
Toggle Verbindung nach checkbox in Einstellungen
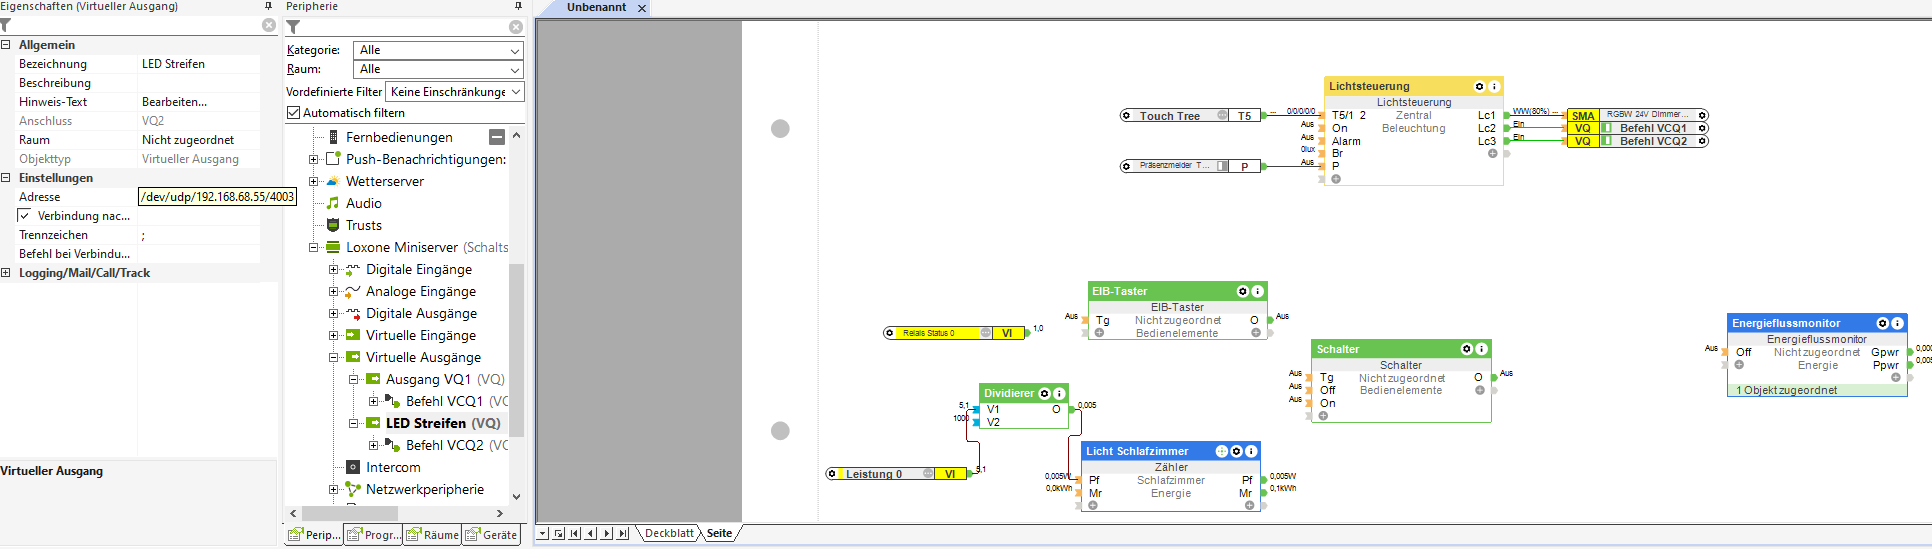tap(25, 216)
